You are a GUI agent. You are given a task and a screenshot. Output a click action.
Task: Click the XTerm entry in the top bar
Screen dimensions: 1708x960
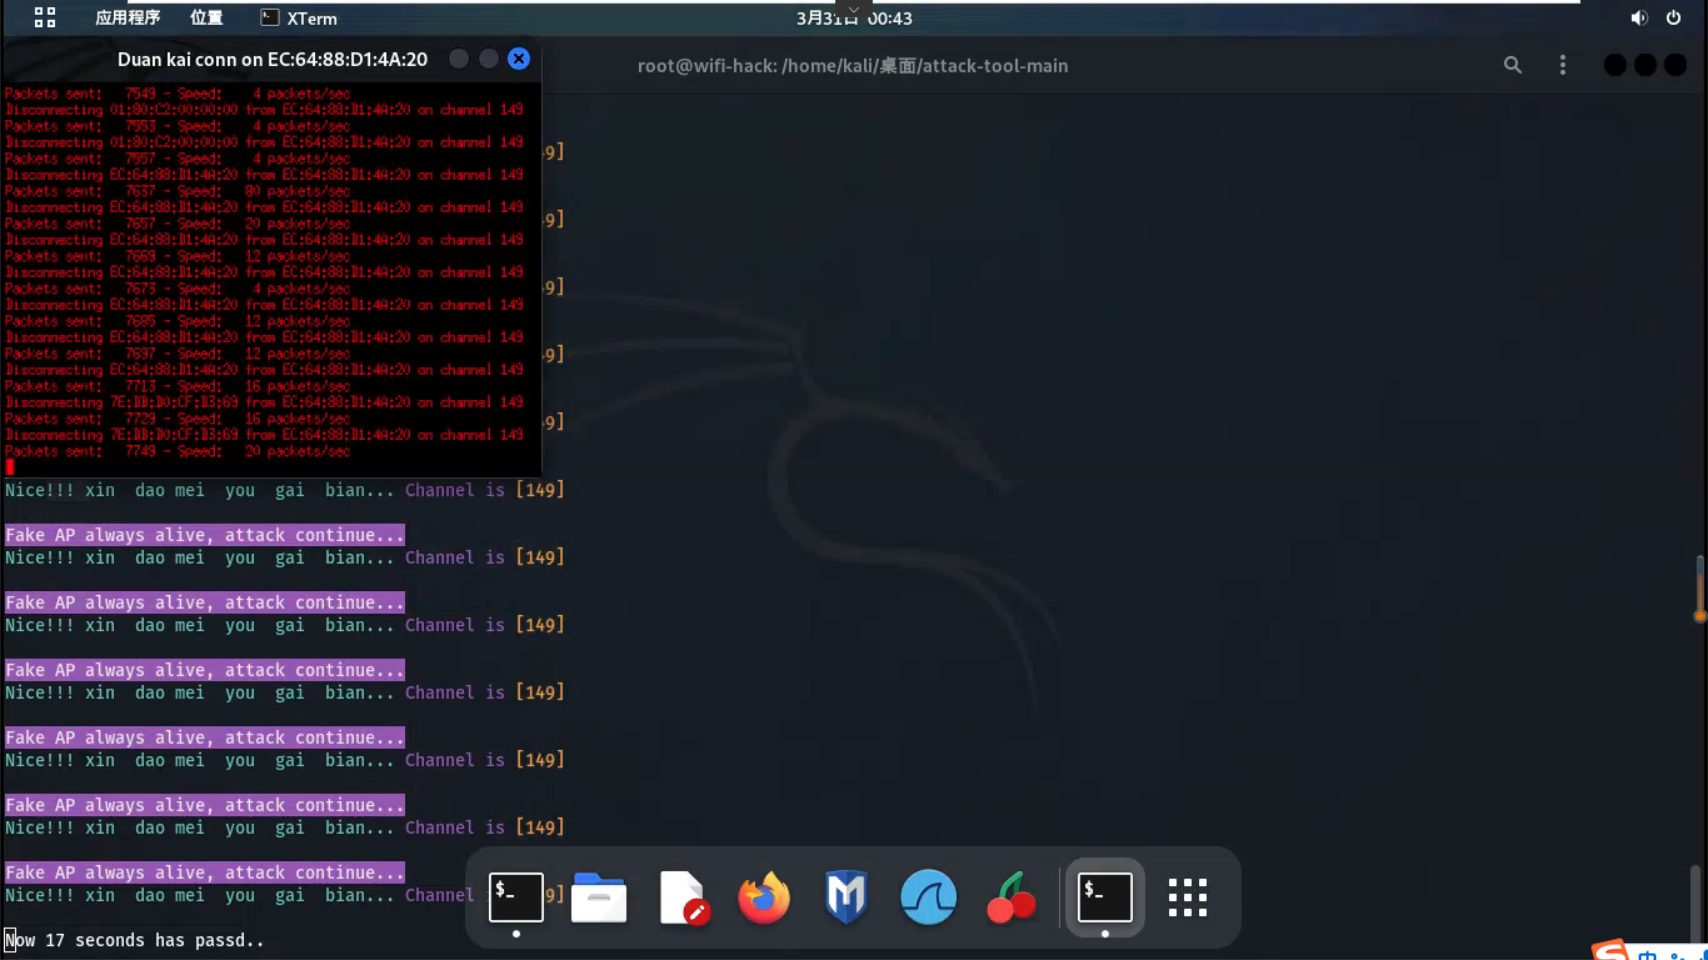coord(297,17)
